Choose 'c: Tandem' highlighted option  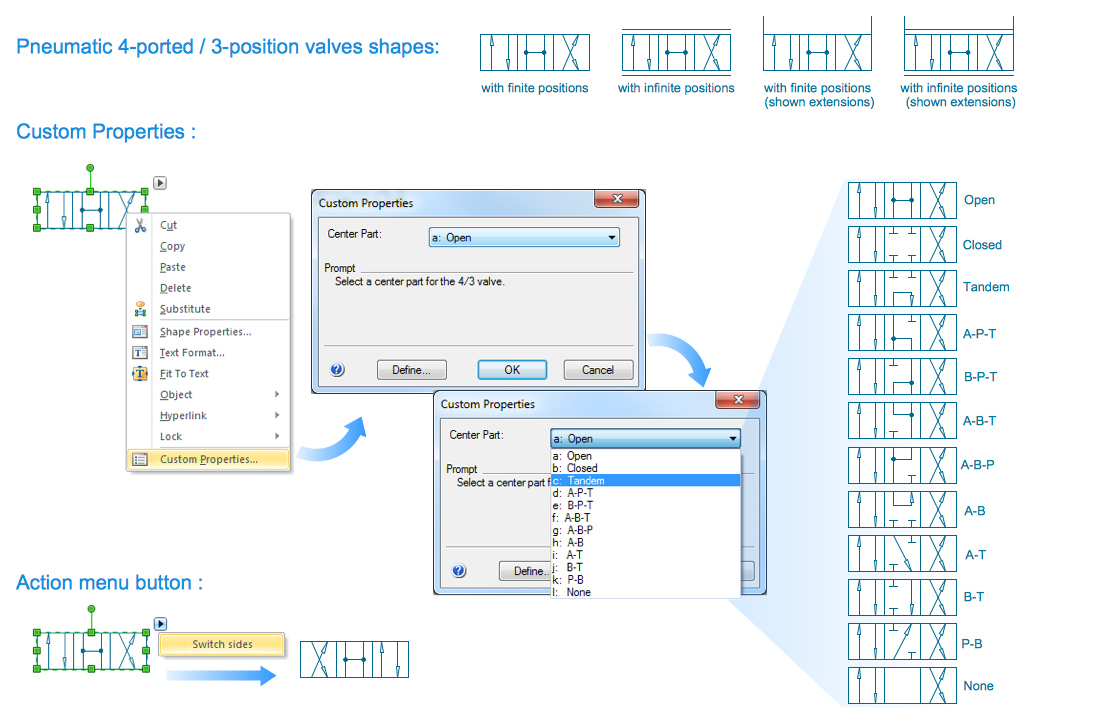(x=645, y=481)
